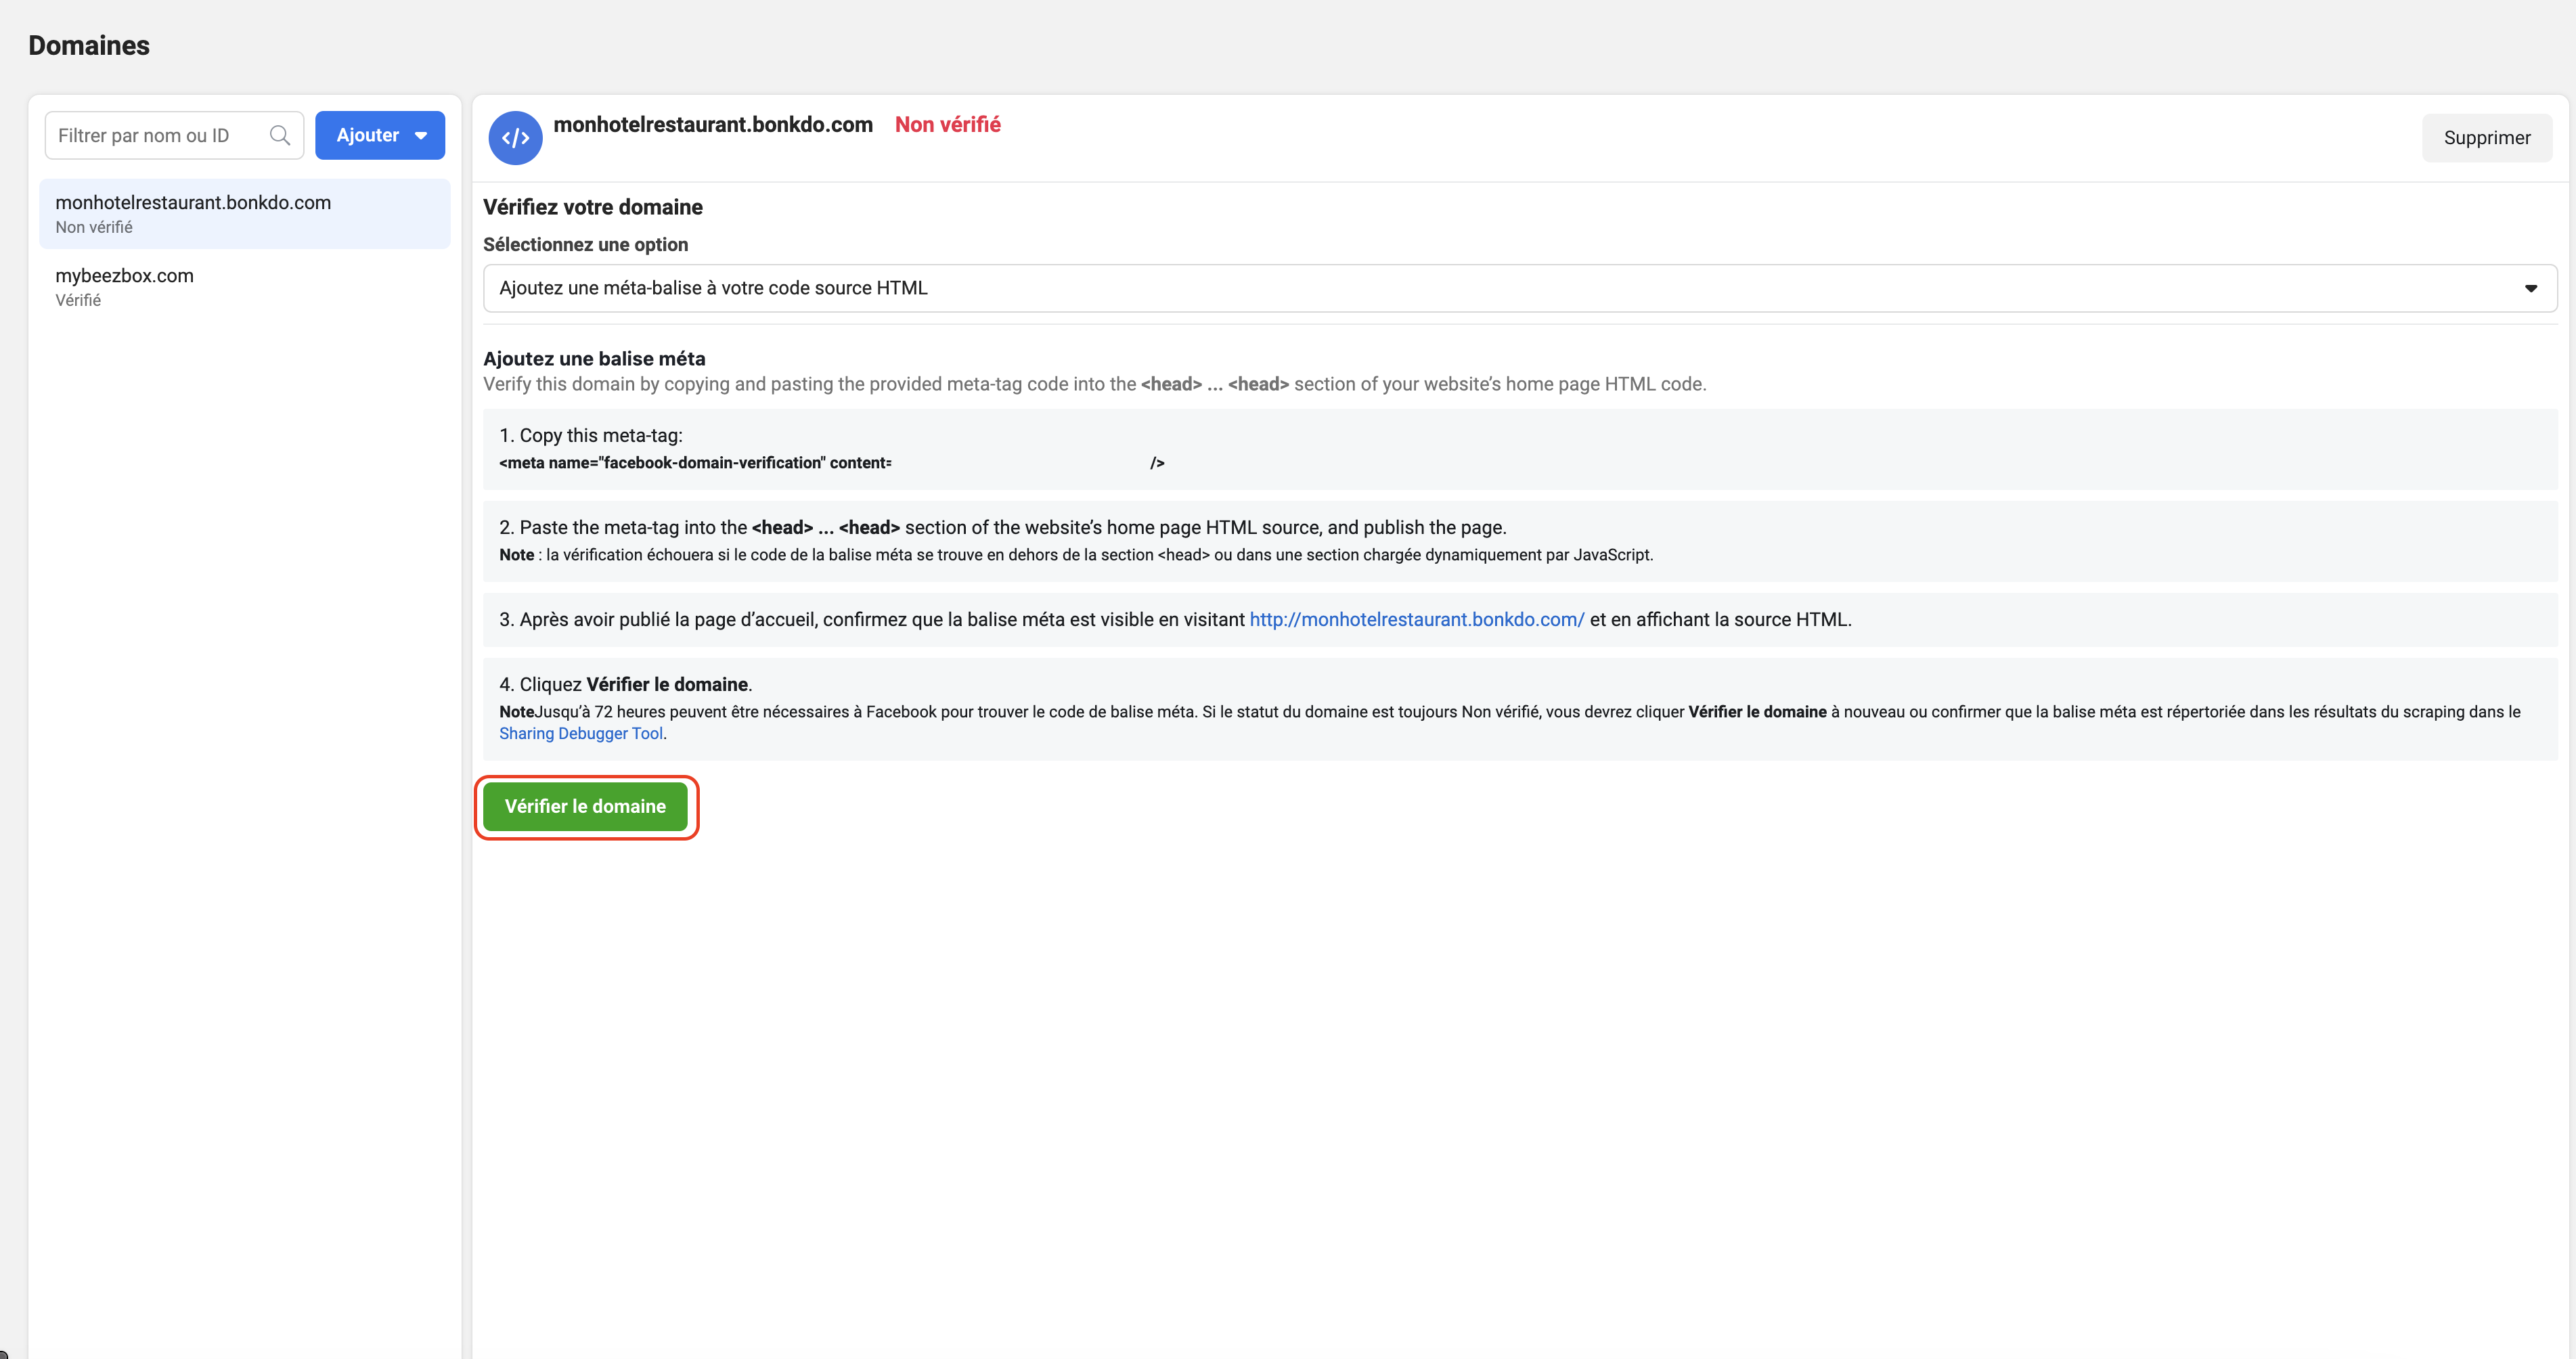
Task: Click the caret arrow on Ajouter button
Action: pyautogui.click(x=421, y=136)
